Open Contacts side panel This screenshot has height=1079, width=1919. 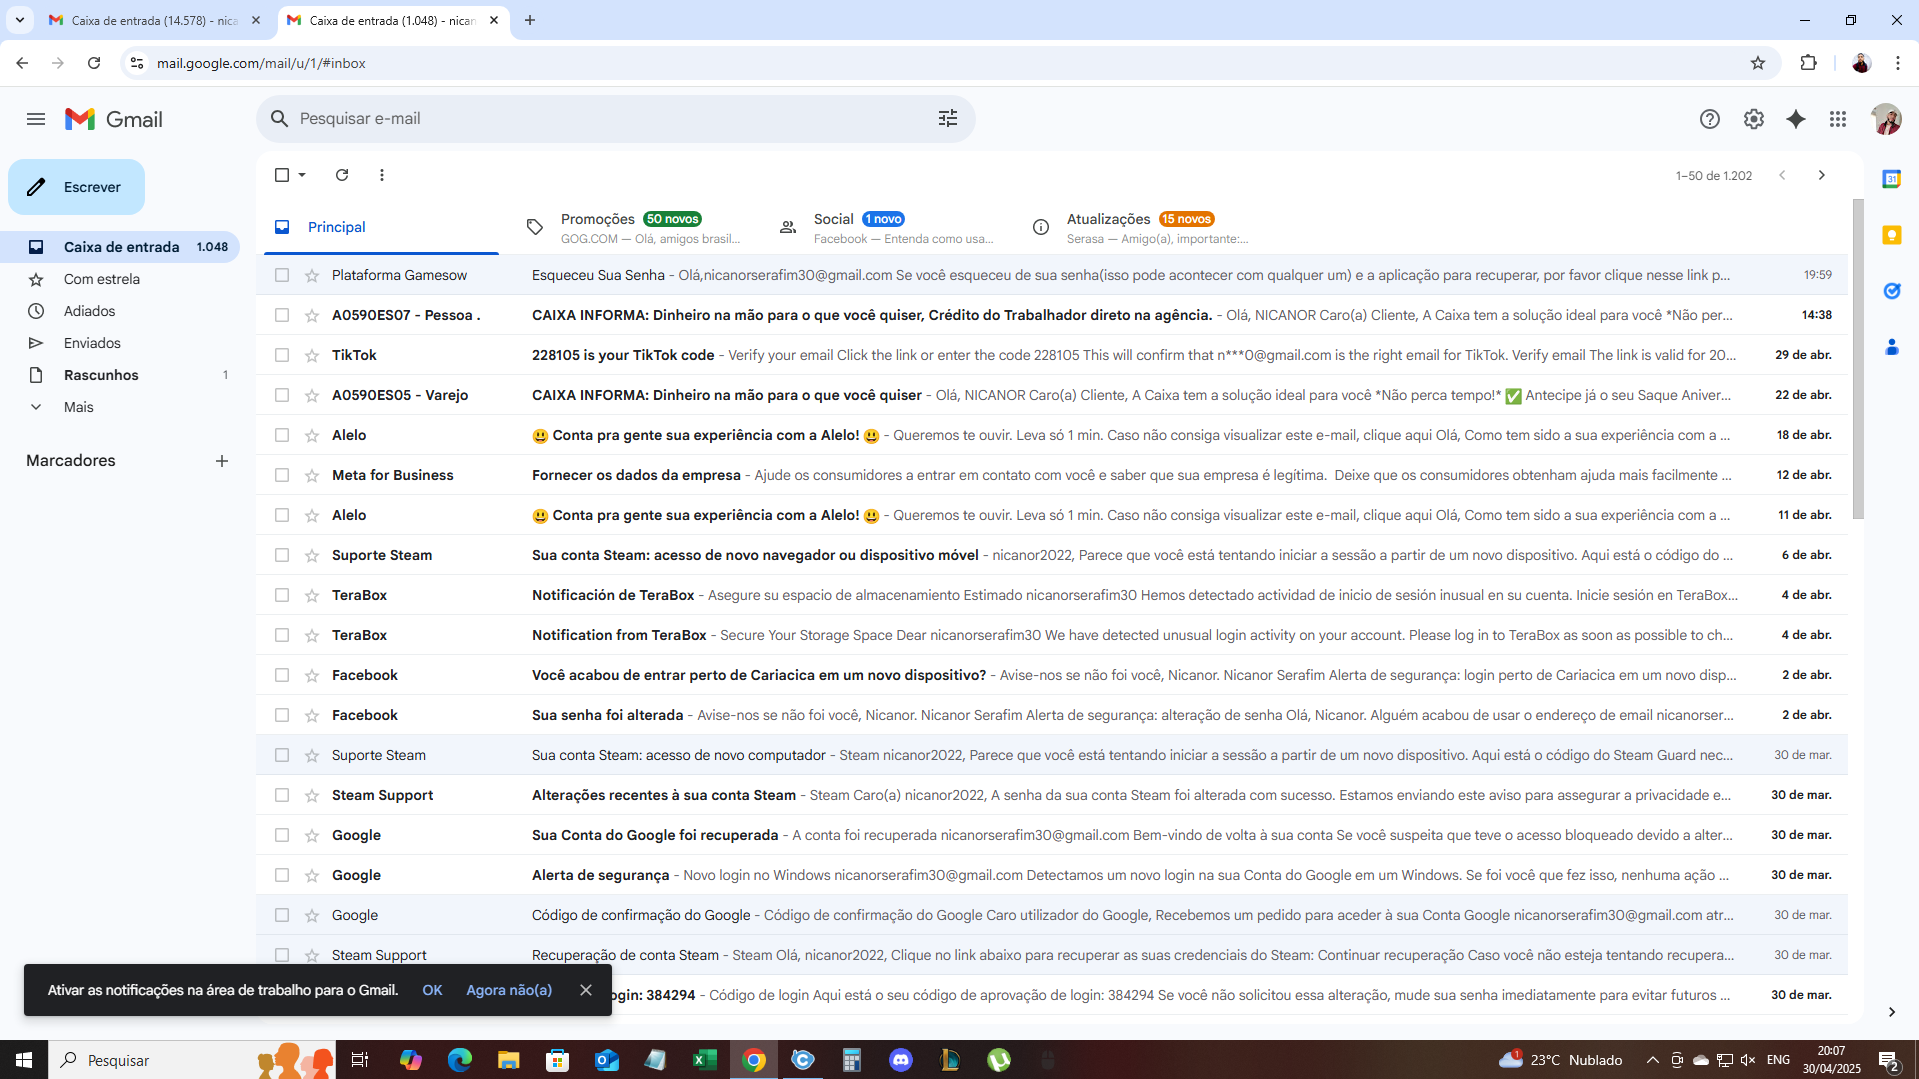click(1891, 347)
